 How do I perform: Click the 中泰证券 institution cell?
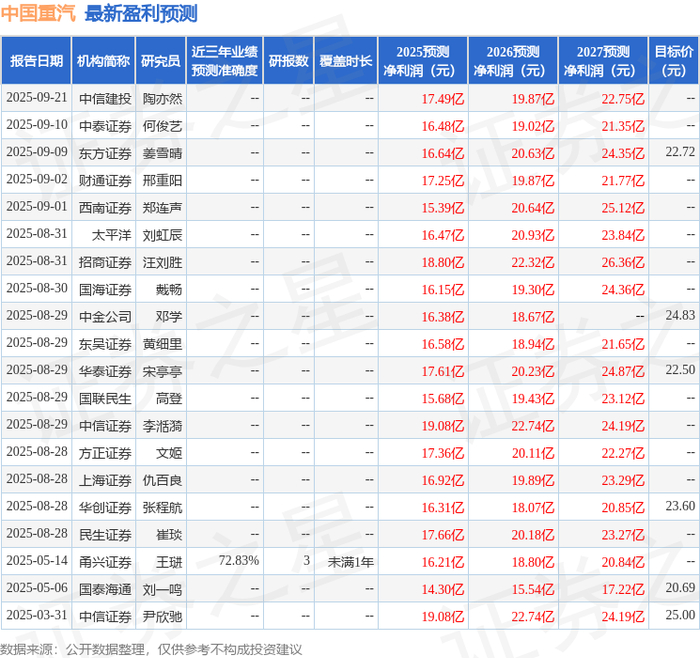(105, 126)
